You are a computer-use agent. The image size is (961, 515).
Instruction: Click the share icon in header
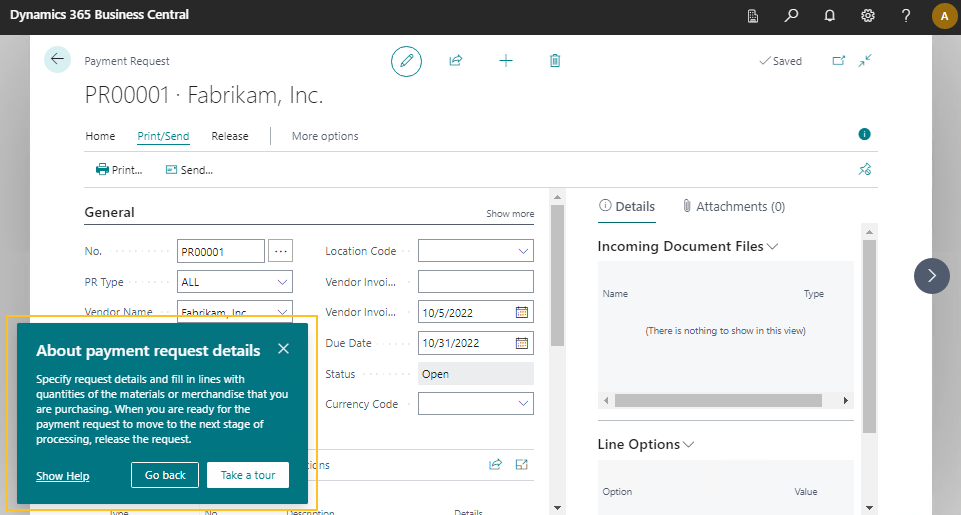[x=456, y=61]
